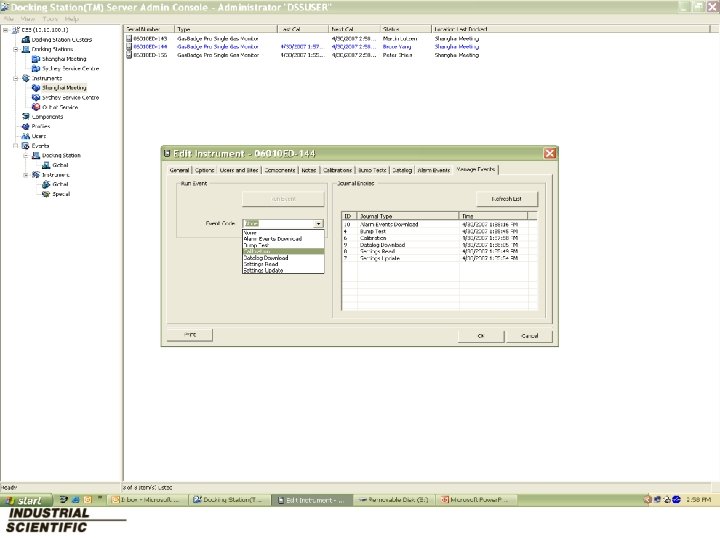Click the red Out of Service icon
720x540 pixels.
point(36,107)
